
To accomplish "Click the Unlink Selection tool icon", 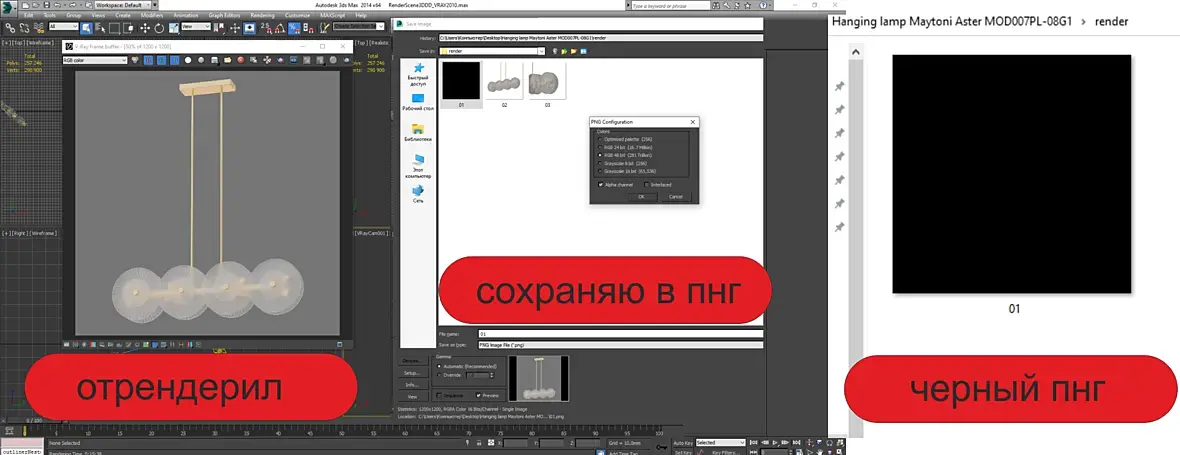I will [24, 28].
